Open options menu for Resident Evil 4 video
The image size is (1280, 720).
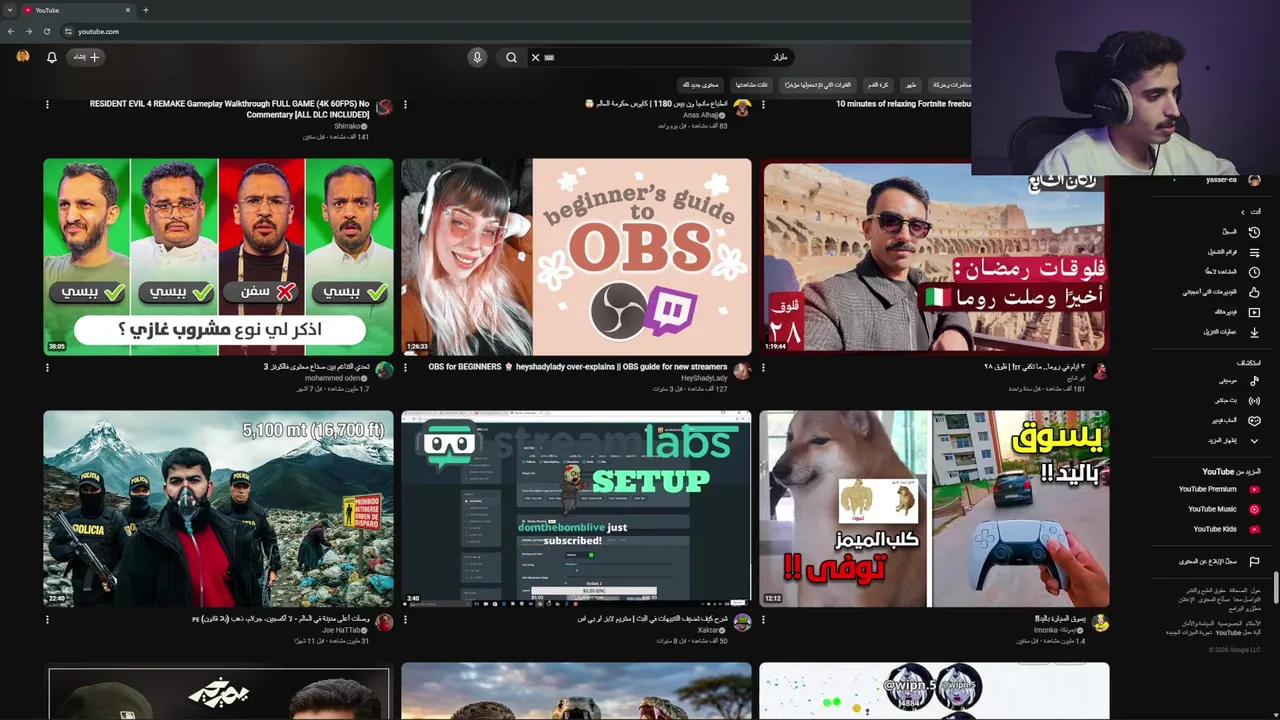tap(47, 104)
